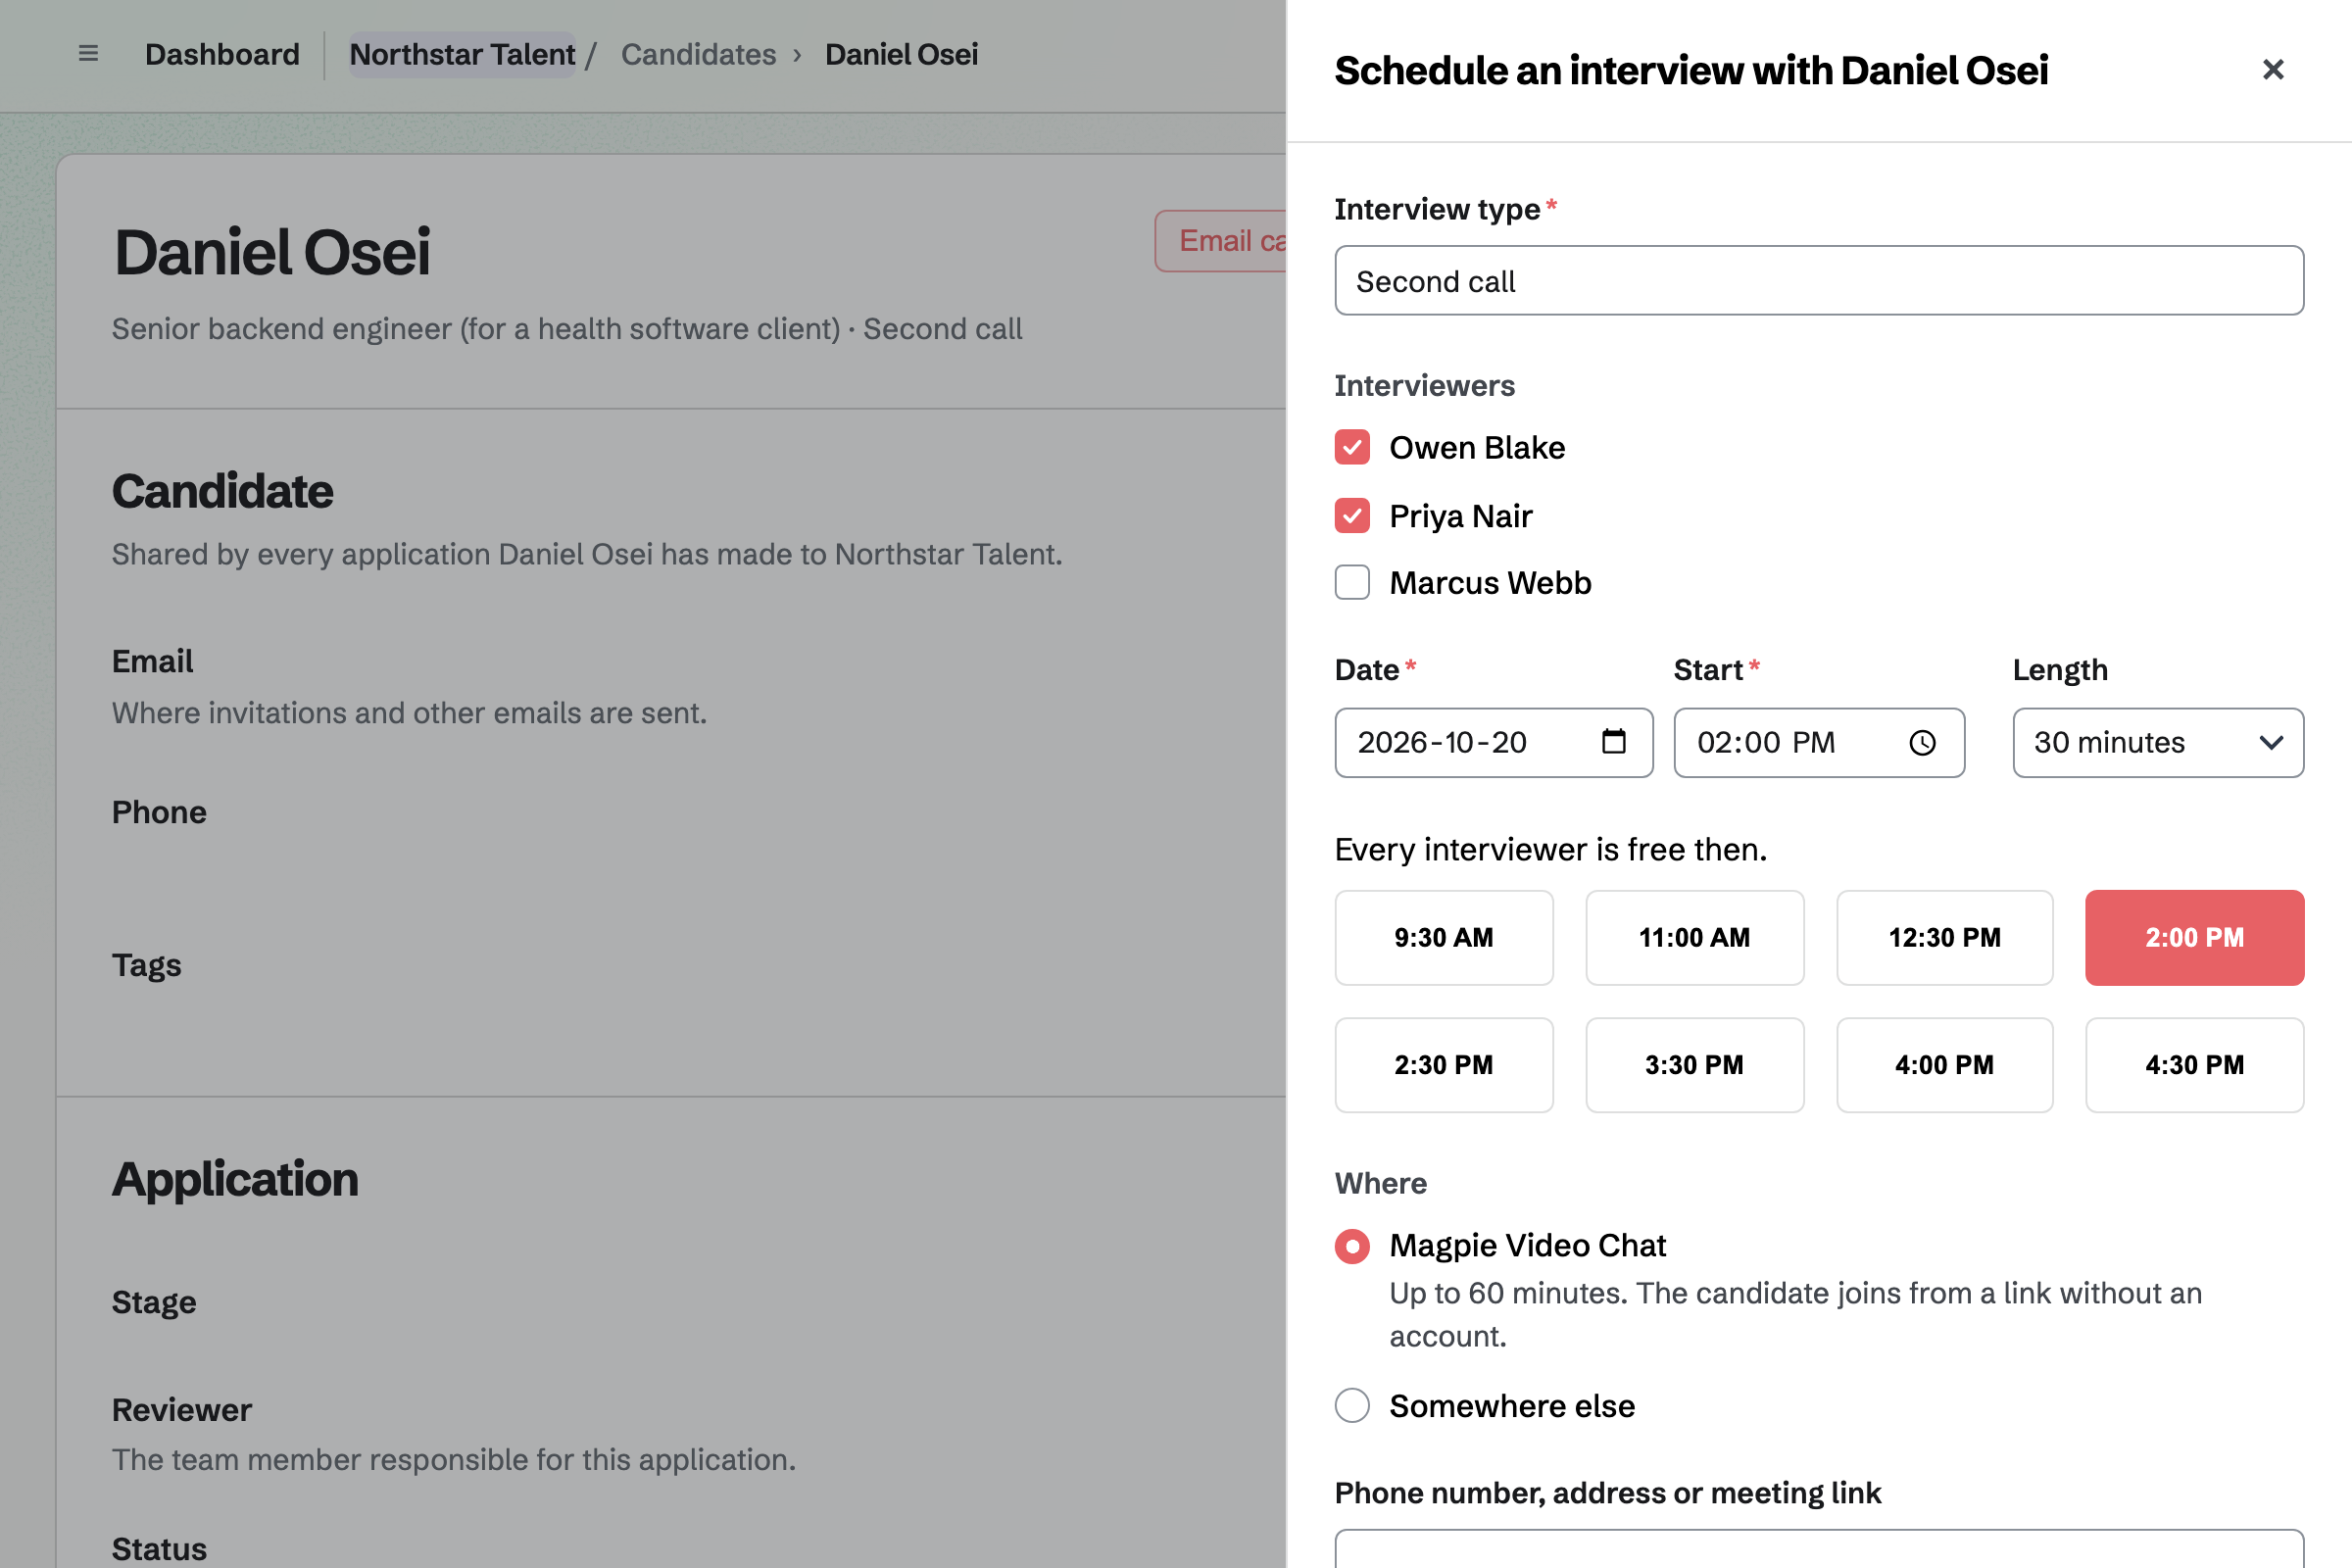Pick the 3:30 PM time slot

[1695, 1065]
